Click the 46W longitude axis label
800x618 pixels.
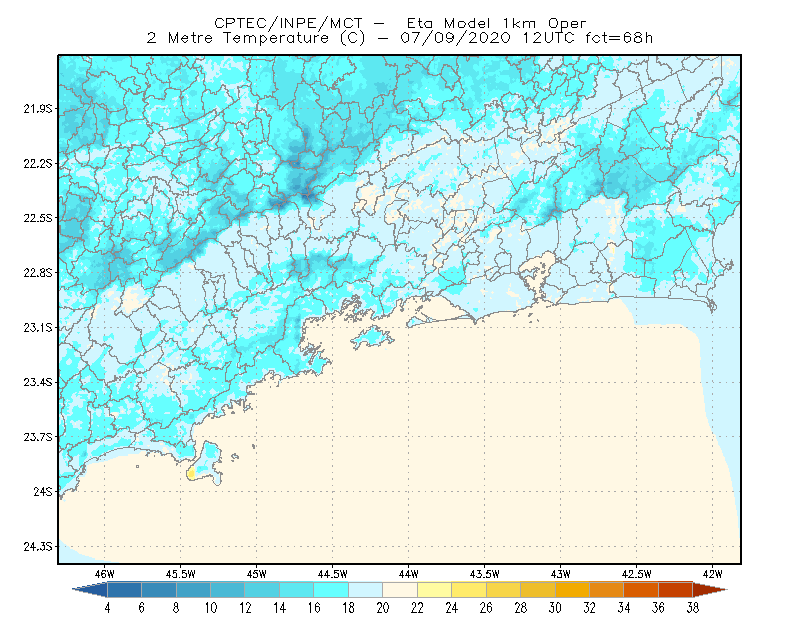104,574
